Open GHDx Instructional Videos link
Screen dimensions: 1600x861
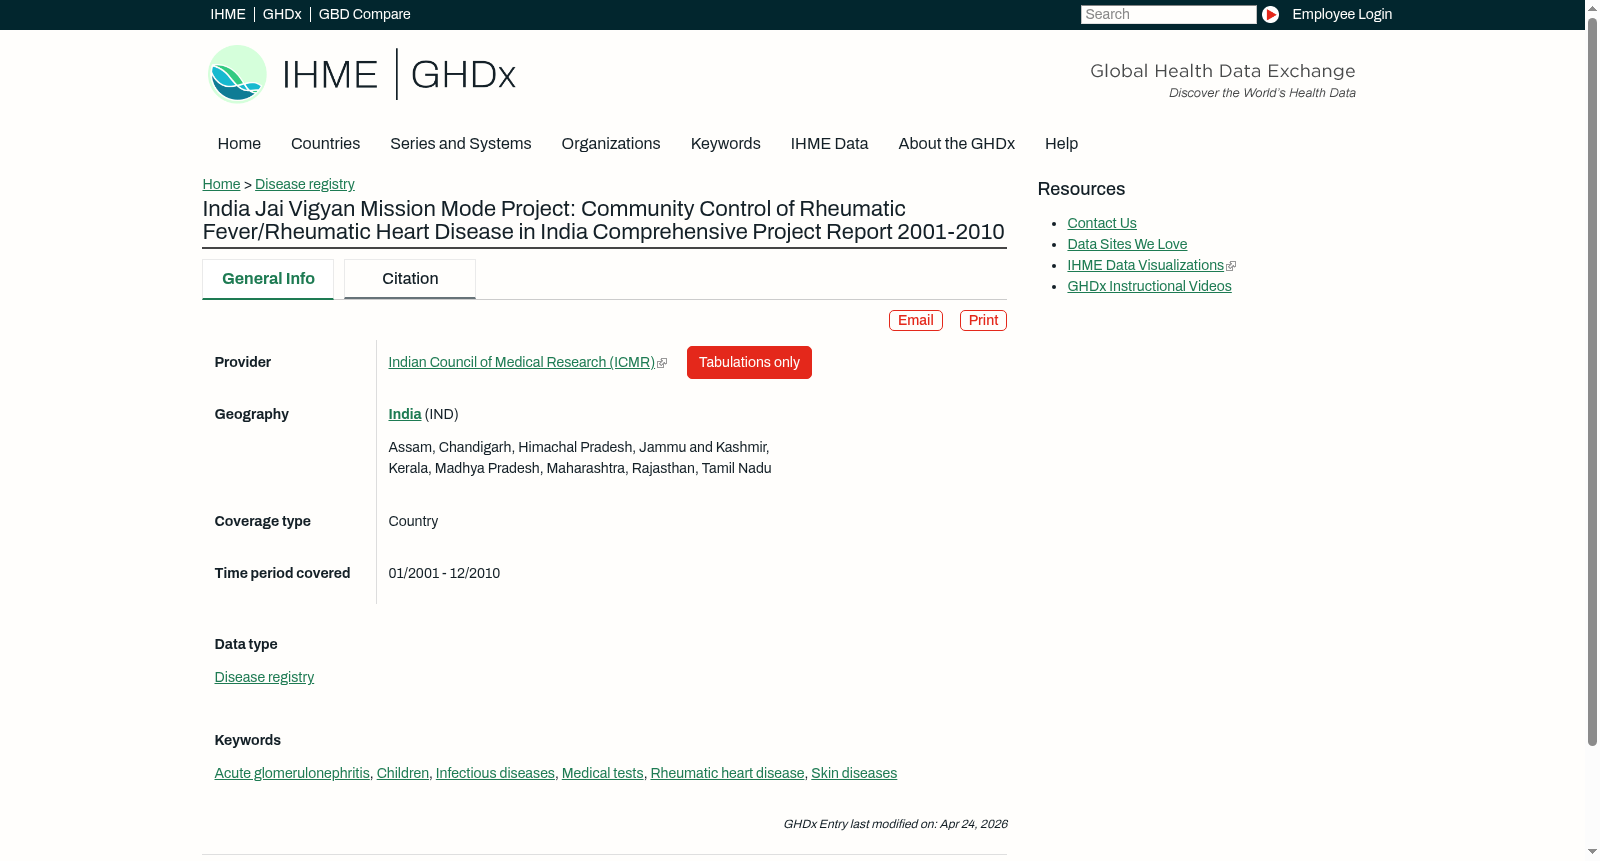coord(1149,286)
